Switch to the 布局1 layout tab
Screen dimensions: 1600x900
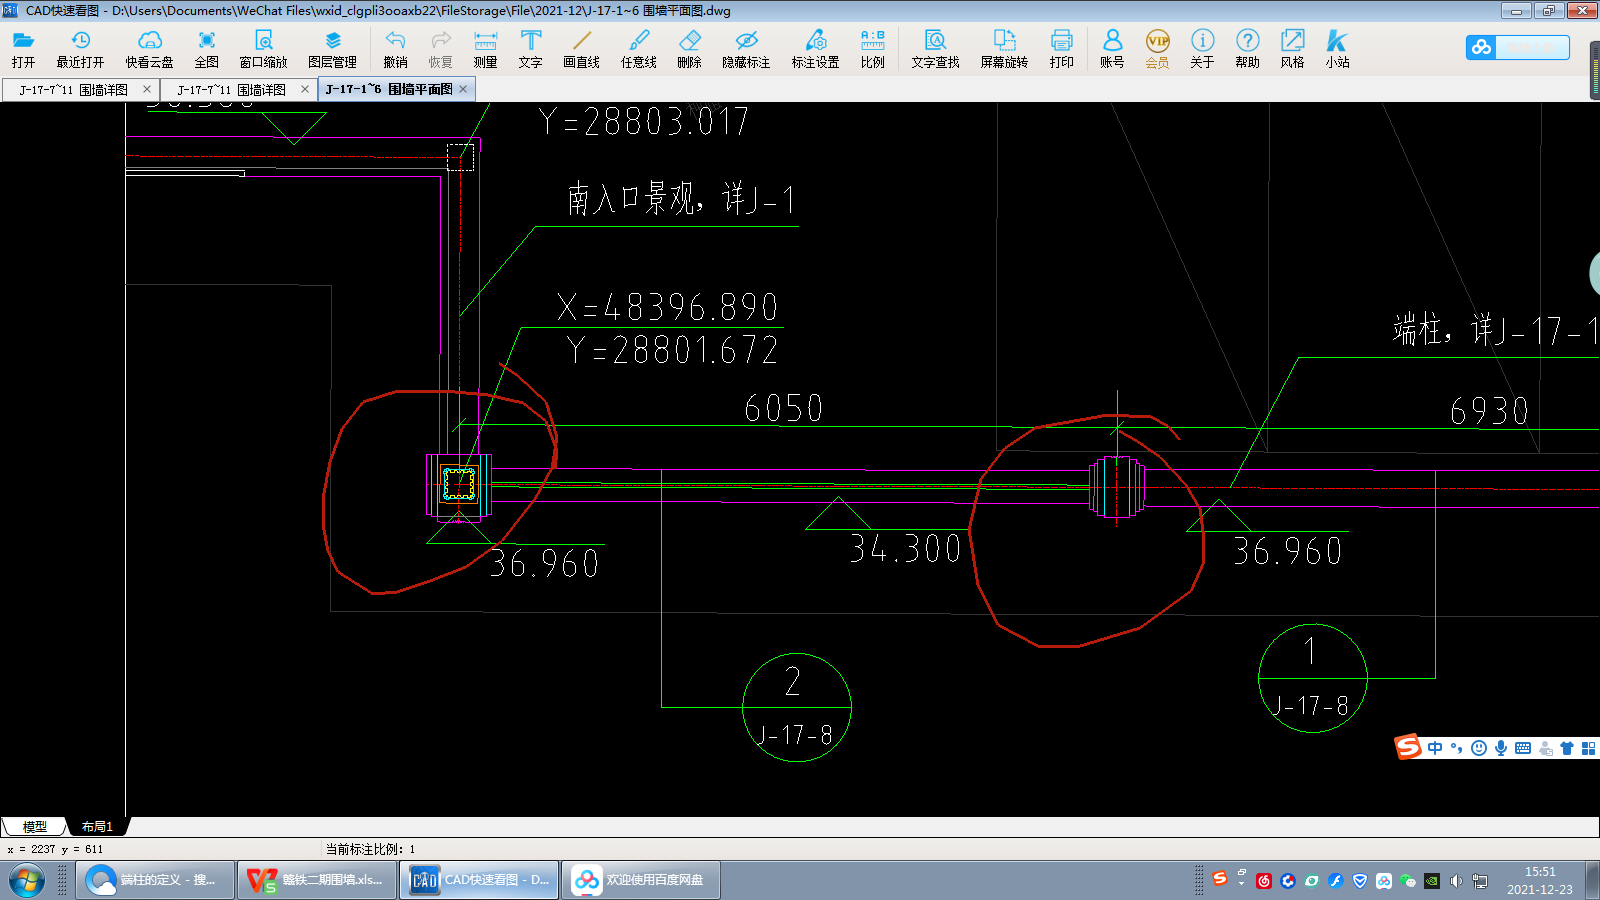[97, 827]
